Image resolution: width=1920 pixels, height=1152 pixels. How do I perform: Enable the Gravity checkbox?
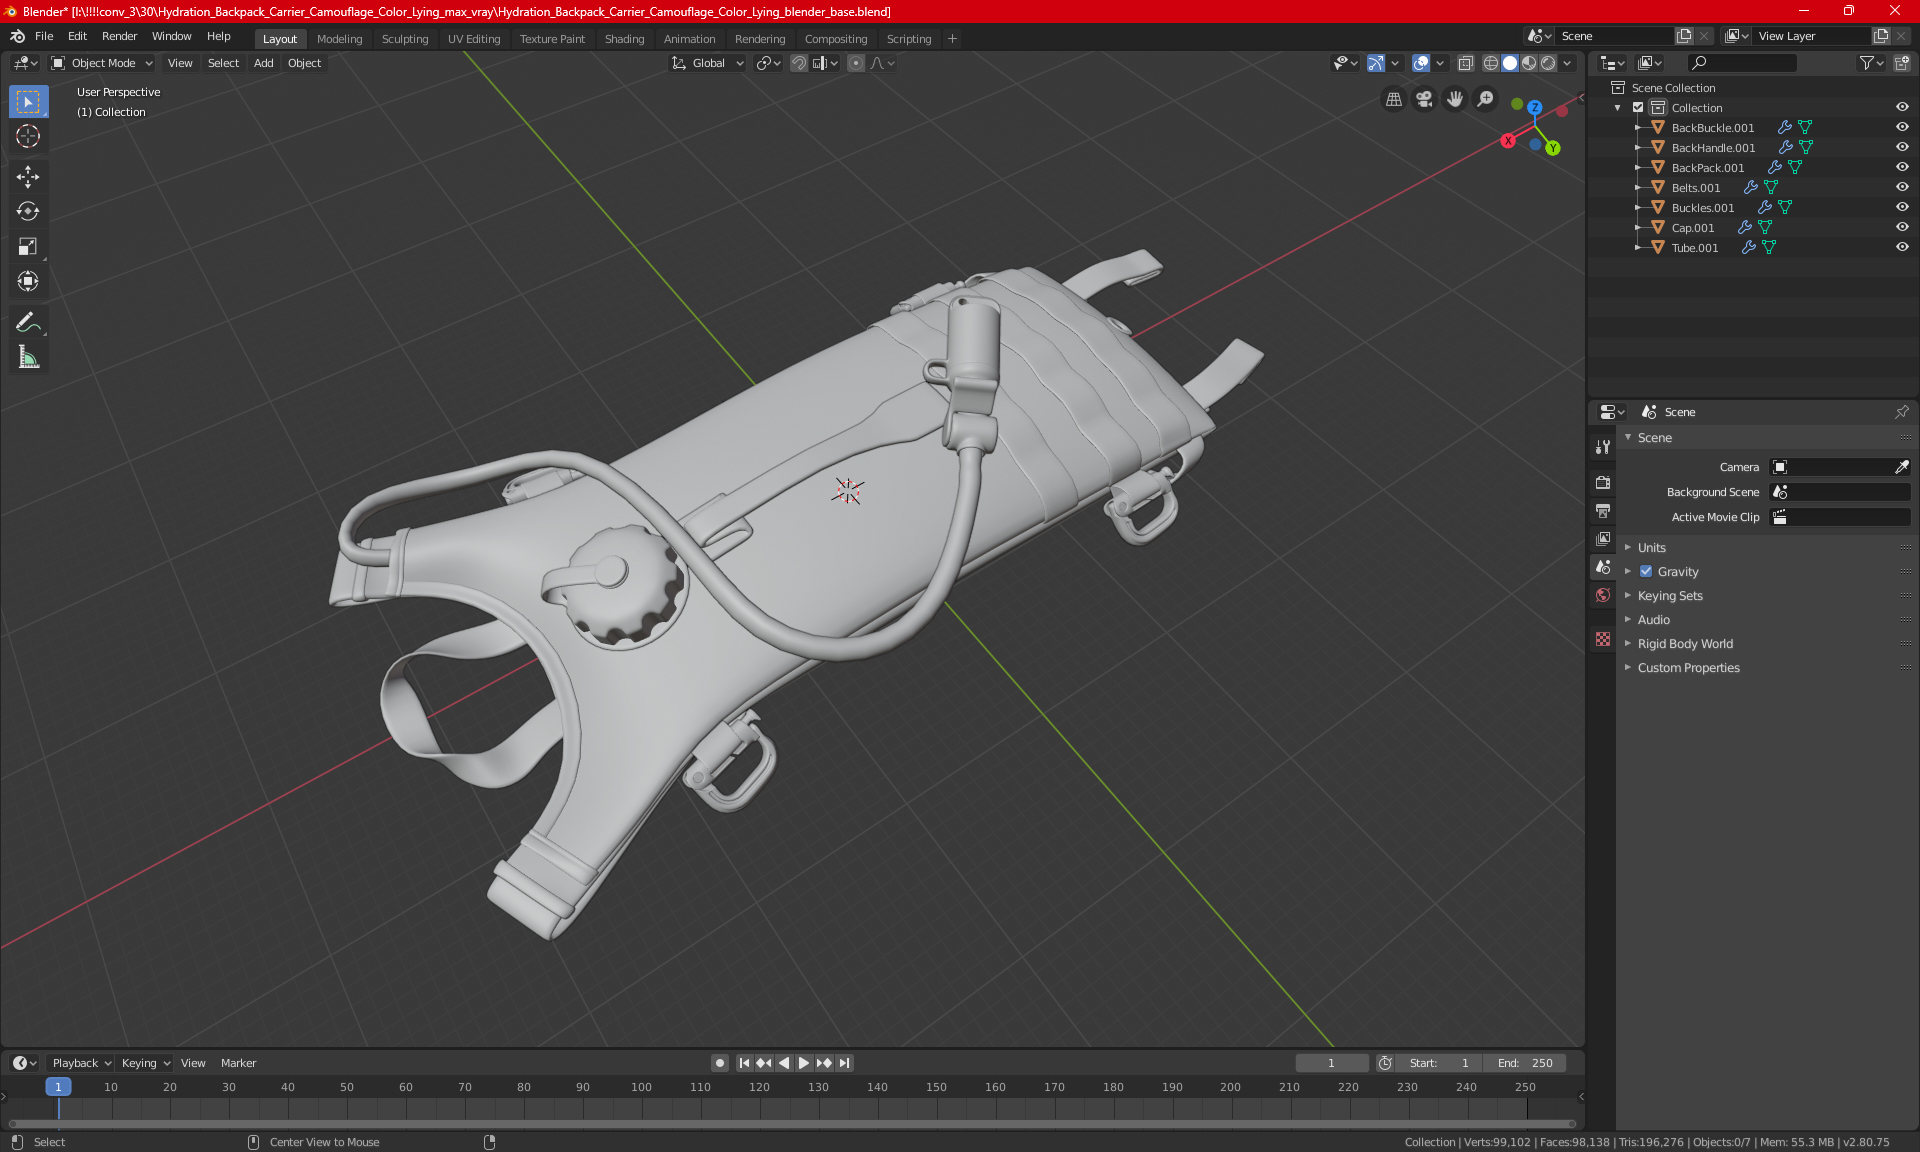click(x=1646, y=572)
